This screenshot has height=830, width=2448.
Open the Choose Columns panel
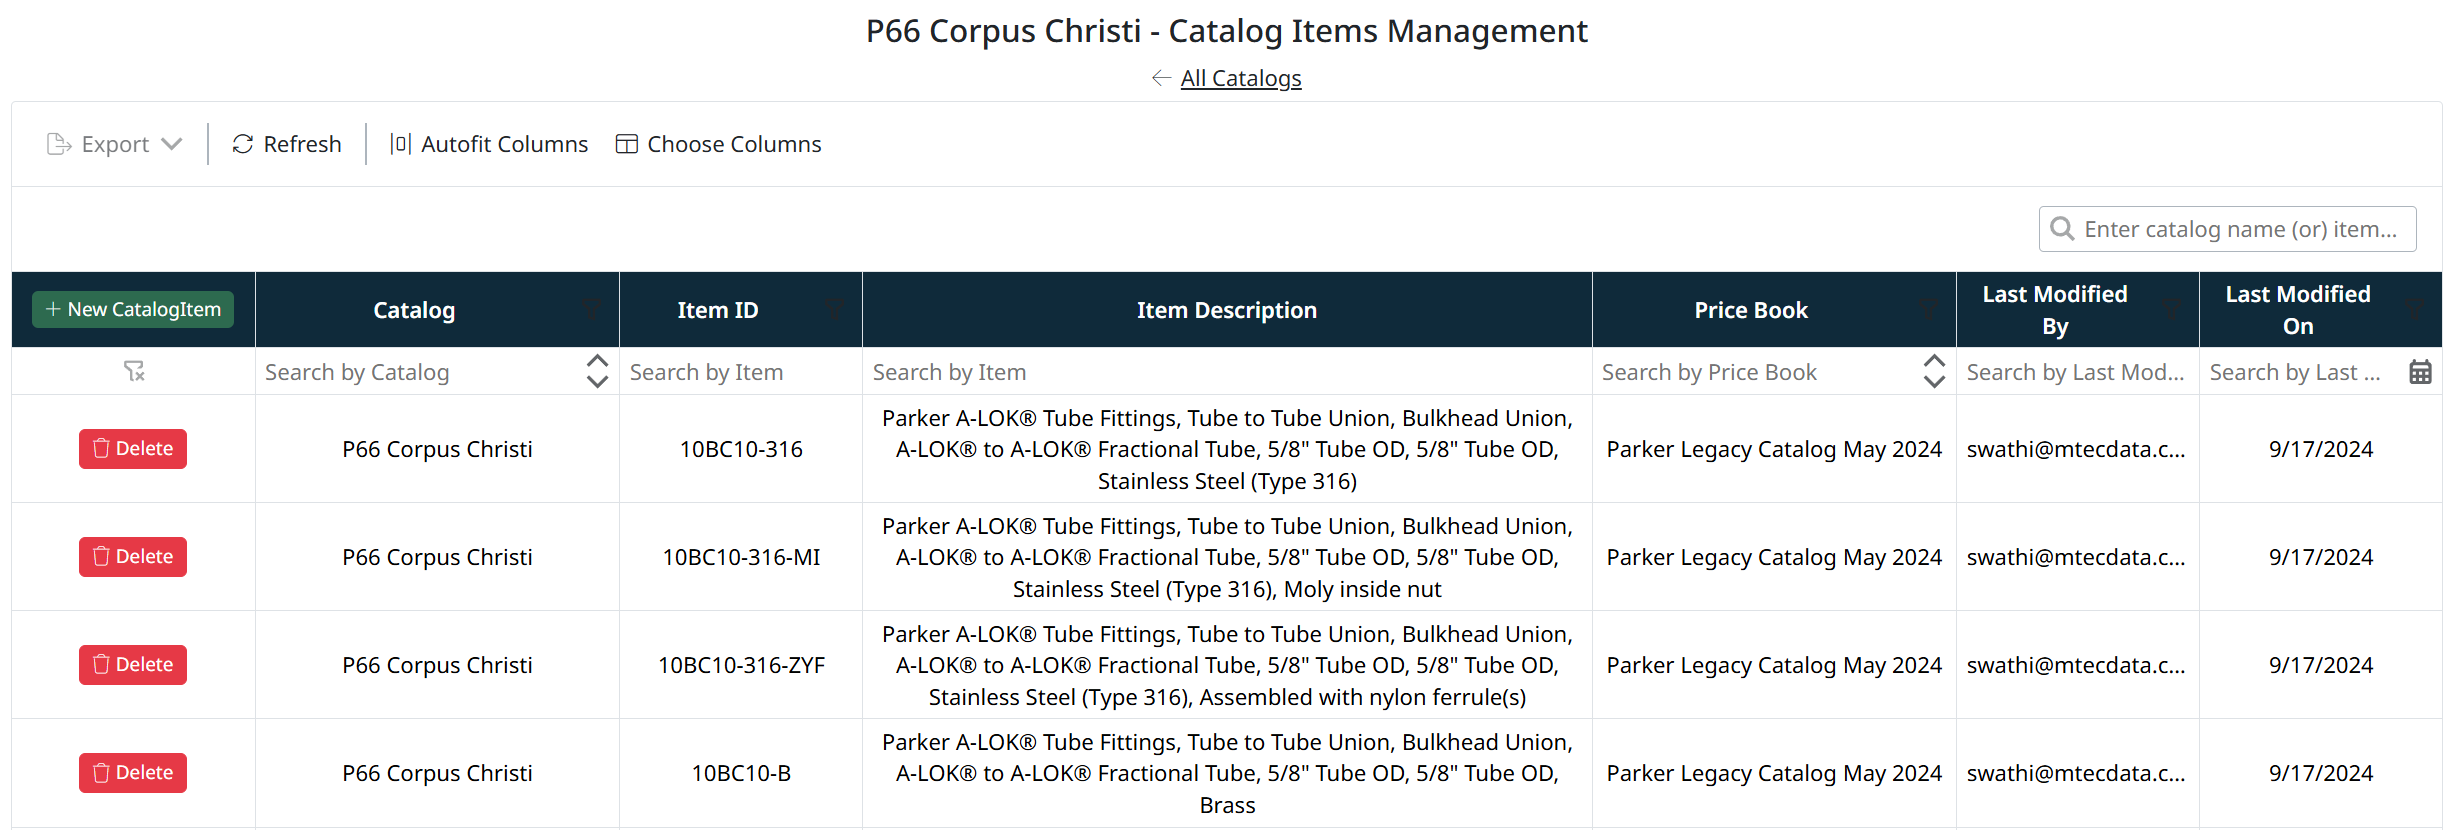point(718,144)
